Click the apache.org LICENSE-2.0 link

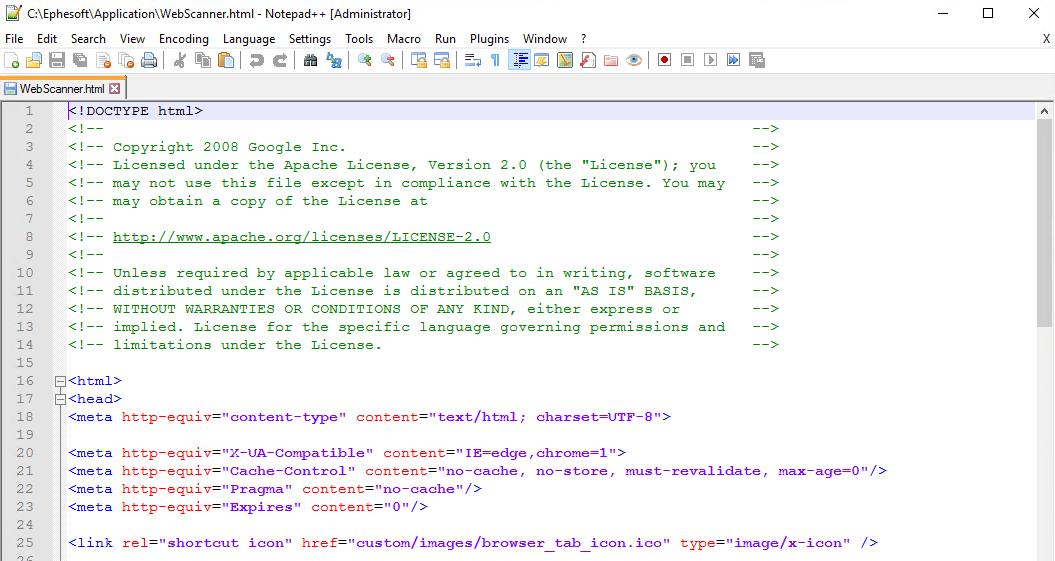coord(301,237)
